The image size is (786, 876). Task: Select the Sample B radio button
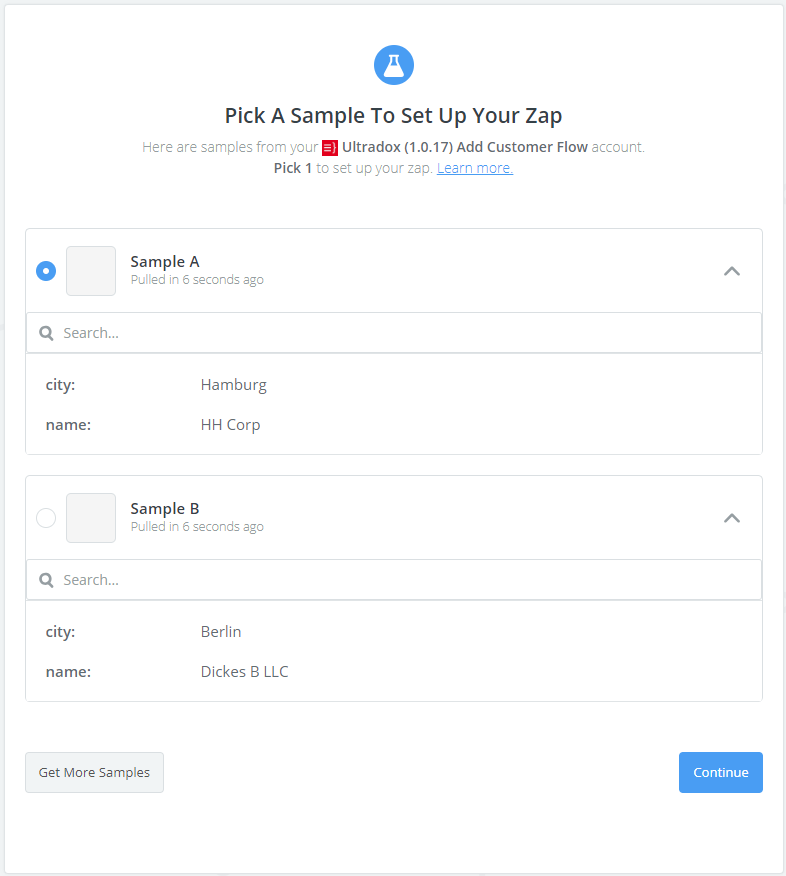[46, 518]
